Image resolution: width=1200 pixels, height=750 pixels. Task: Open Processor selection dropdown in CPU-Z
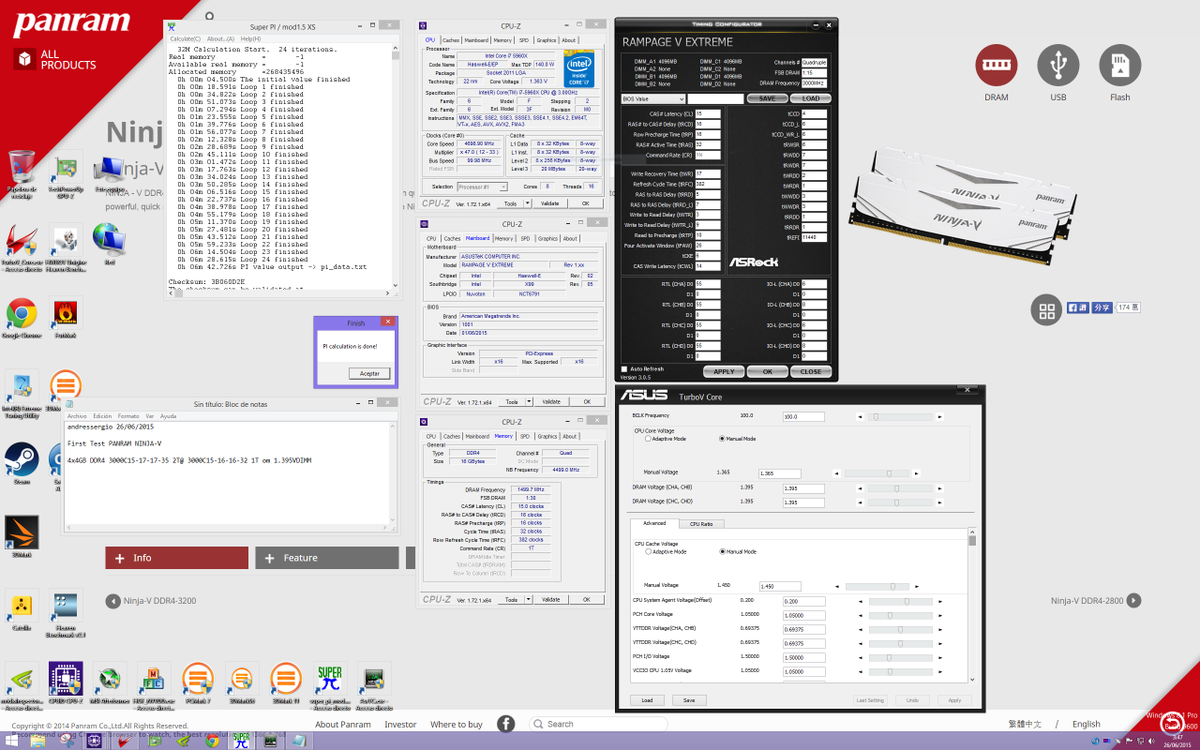click(482, 186)
